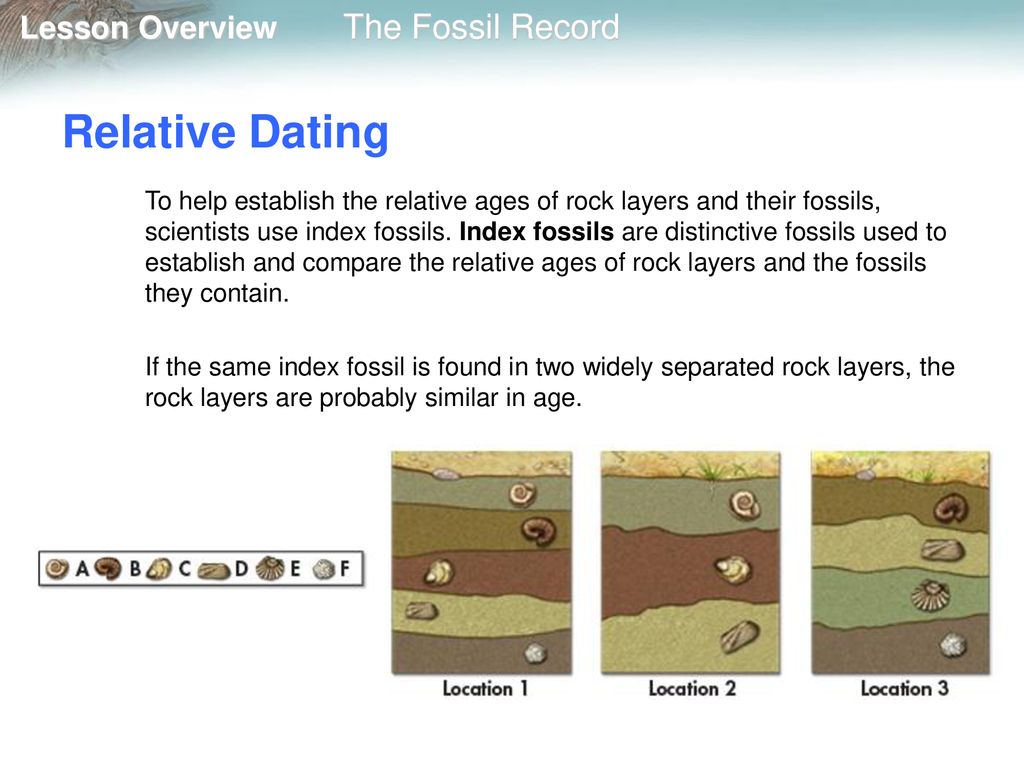
Task: Click the "Relative Dating" heading
Action: click(226, 133)
